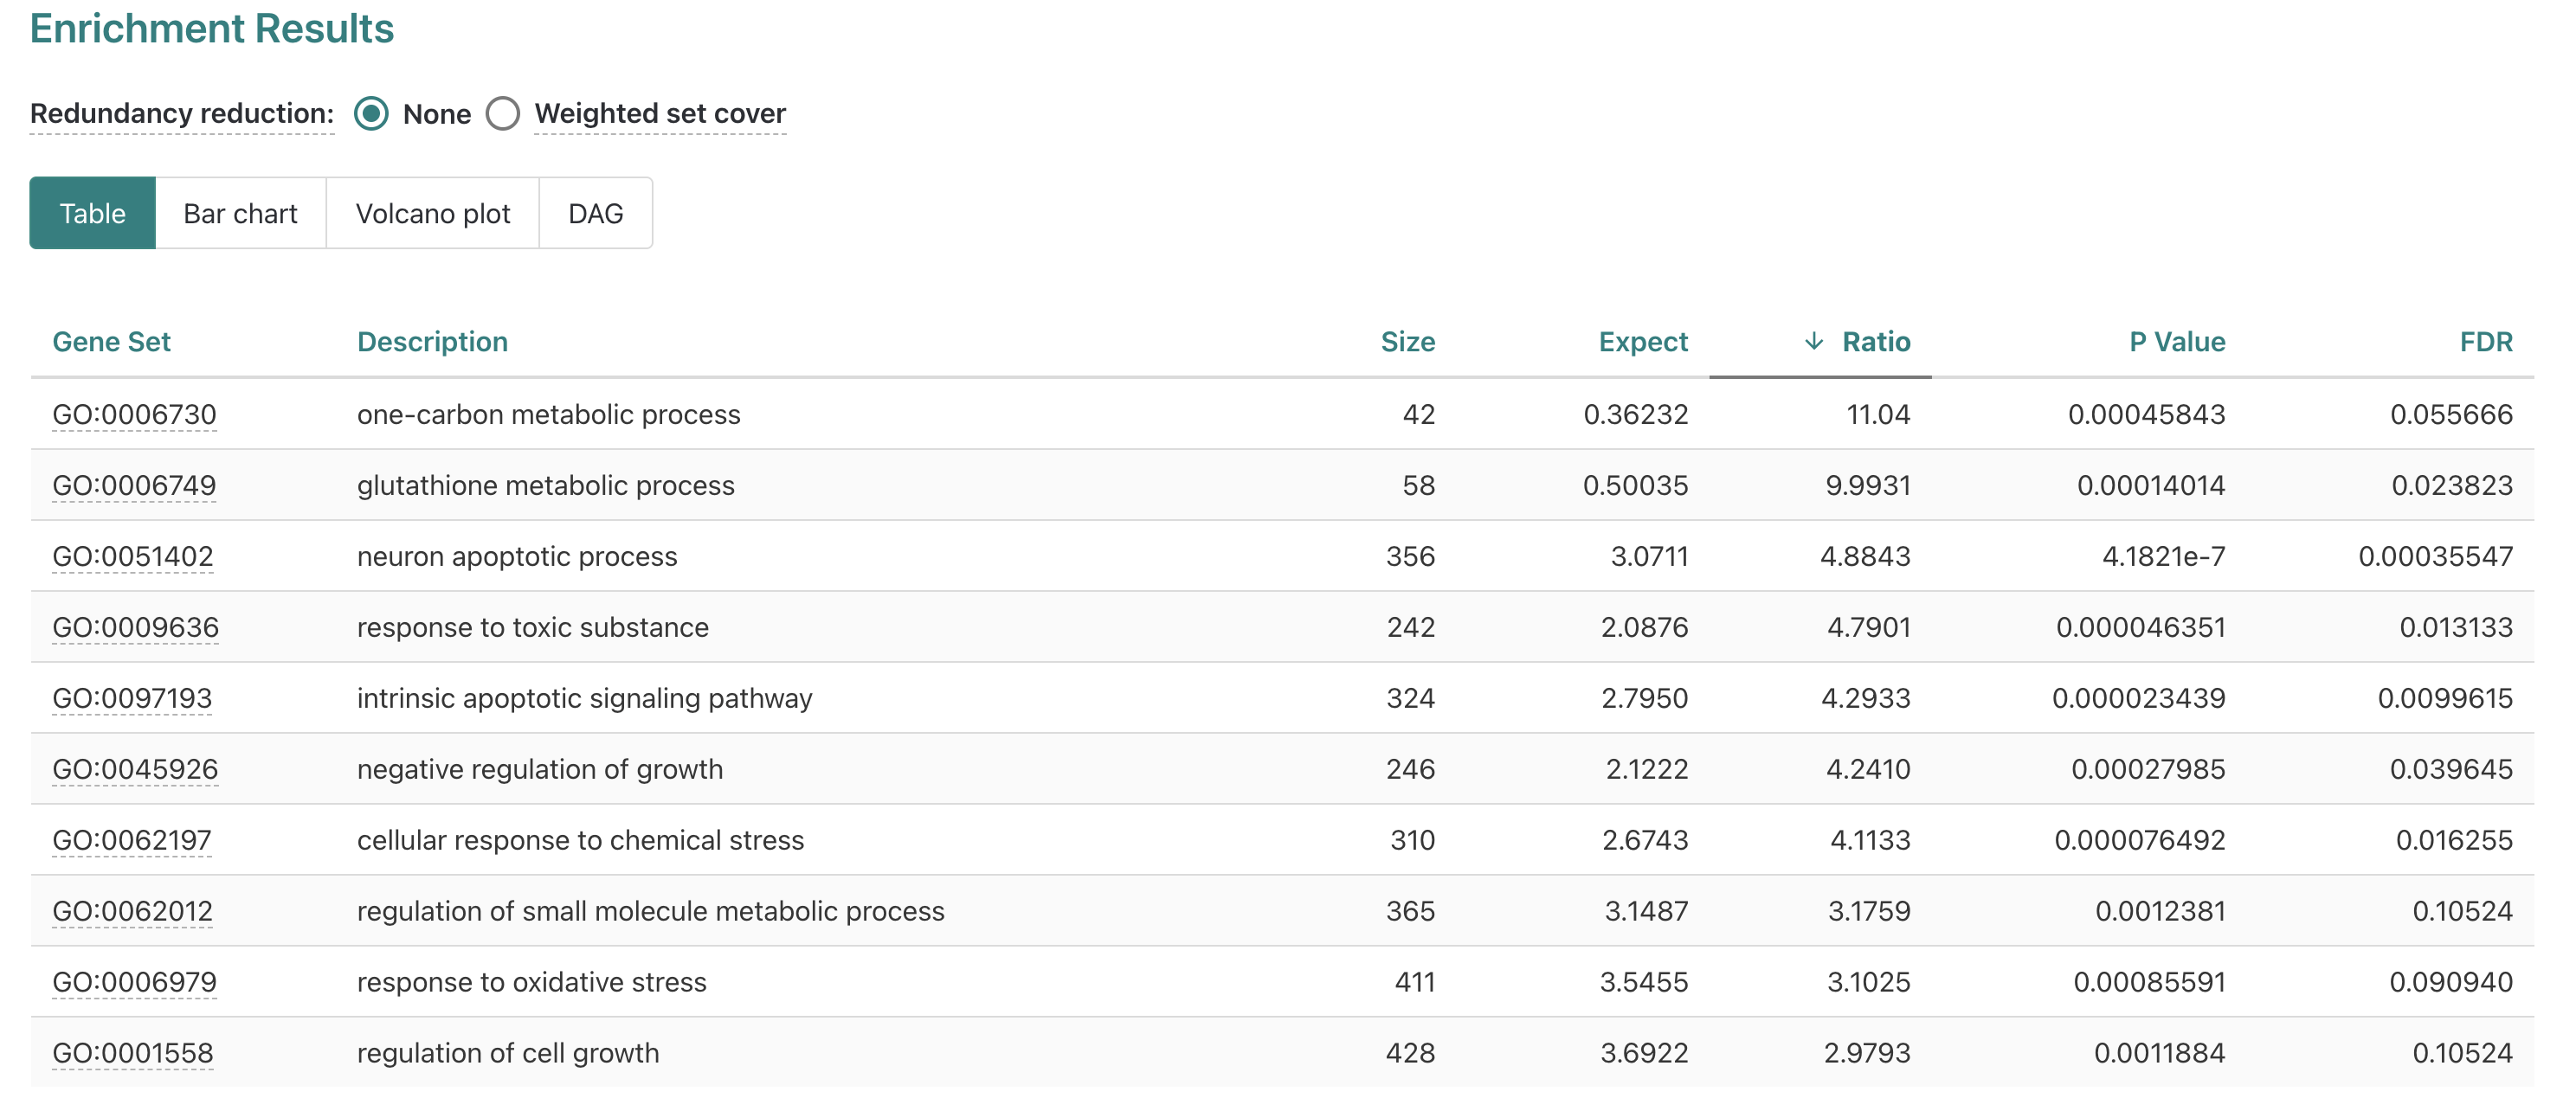2576x1111 pixels.
Task: Click GO:0006979 oxidative stress link
Action: [134, 983]
